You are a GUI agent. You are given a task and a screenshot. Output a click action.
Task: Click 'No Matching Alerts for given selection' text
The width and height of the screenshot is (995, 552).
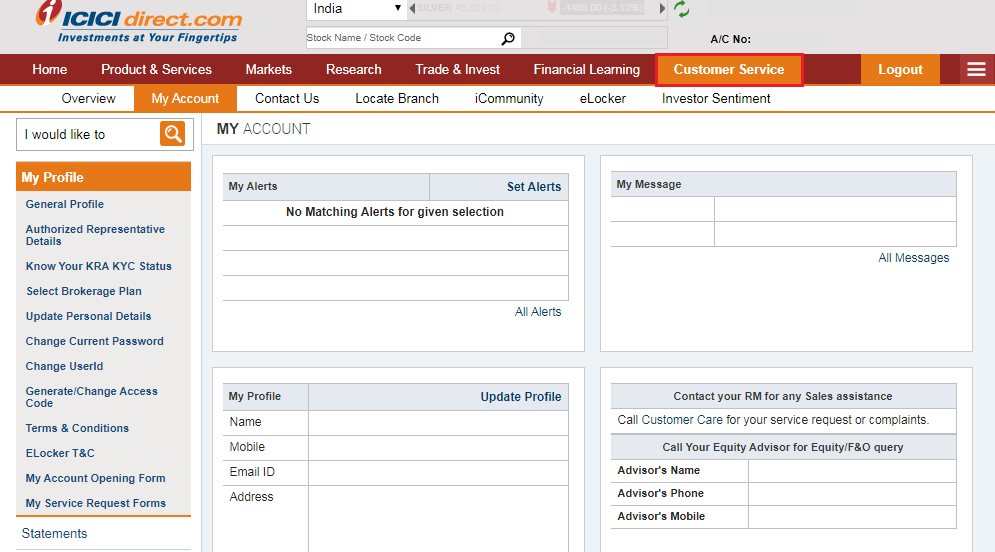point(395,212)
